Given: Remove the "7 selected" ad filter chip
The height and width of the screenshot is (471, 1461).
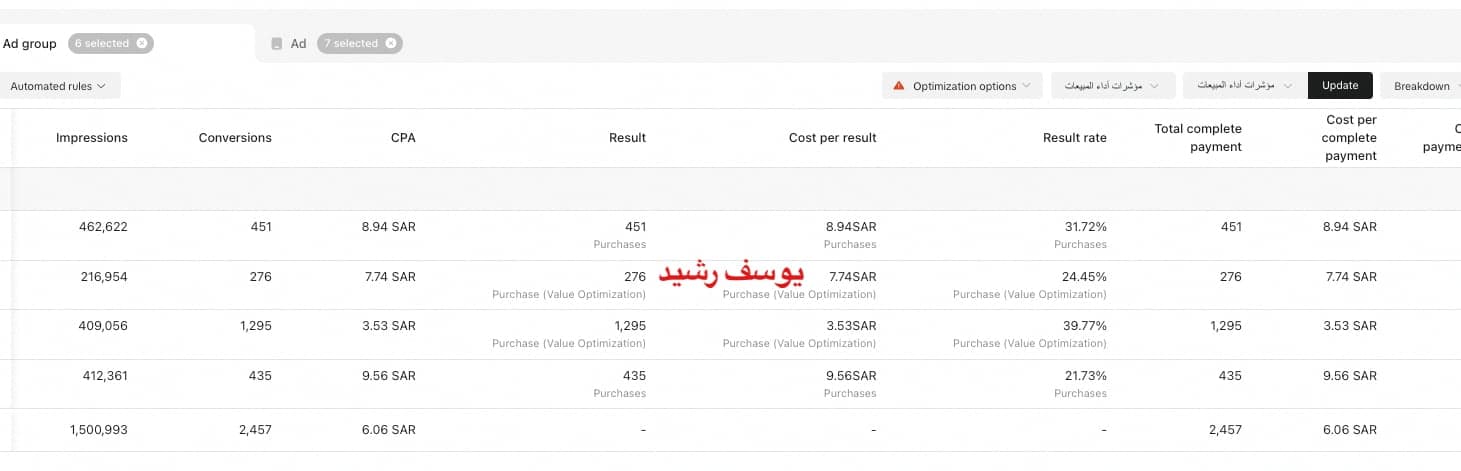Looking at the screenshot, I should click(391, 43).
